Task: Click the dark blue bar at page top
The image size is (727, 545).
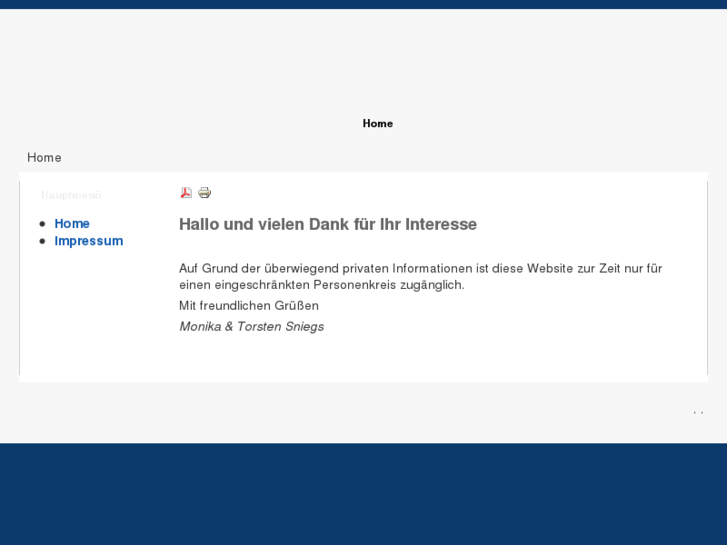Action: tap(363, 4)
